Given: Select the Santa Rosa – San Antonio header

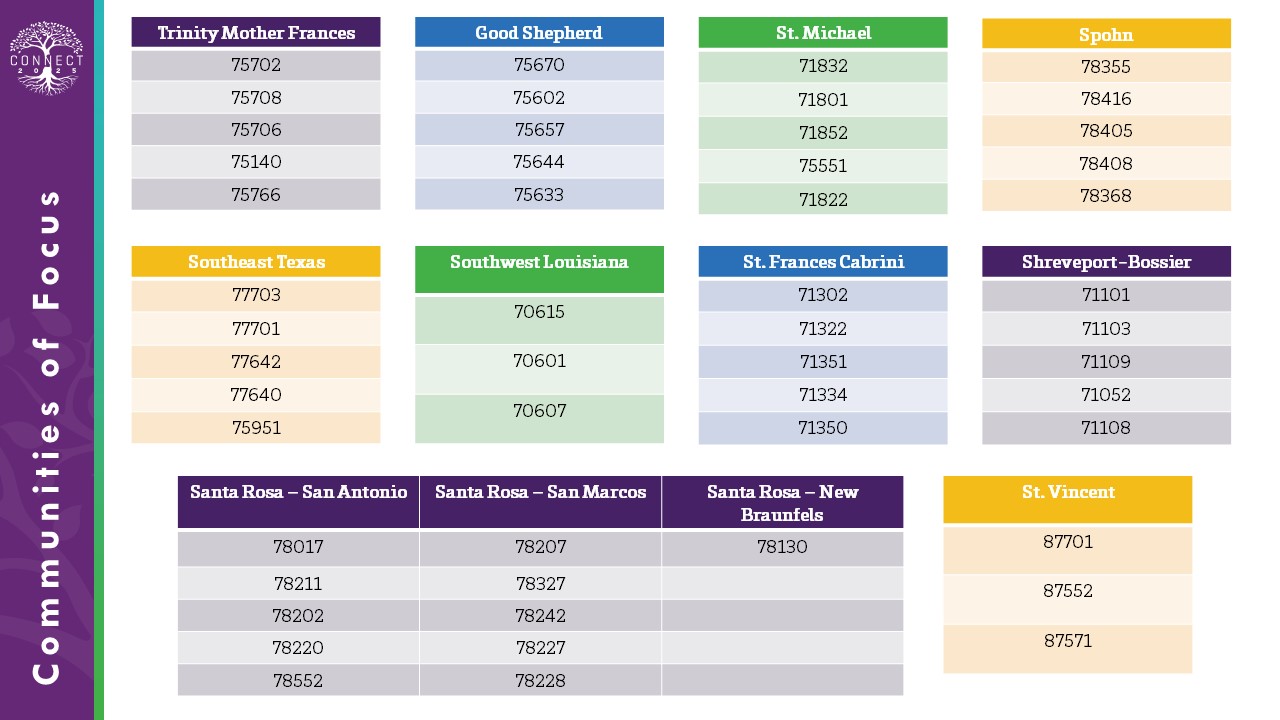Looking at the screenshot, I should click(298, 492).
